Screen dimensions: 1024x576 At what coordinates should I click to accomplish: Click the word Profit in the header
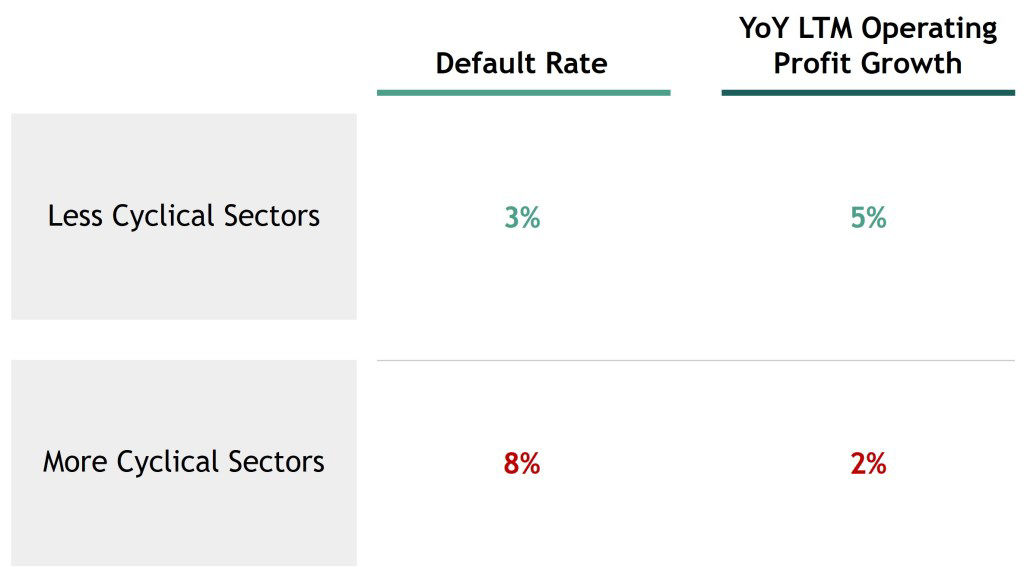pyautogui.click(x=816, y=64)
